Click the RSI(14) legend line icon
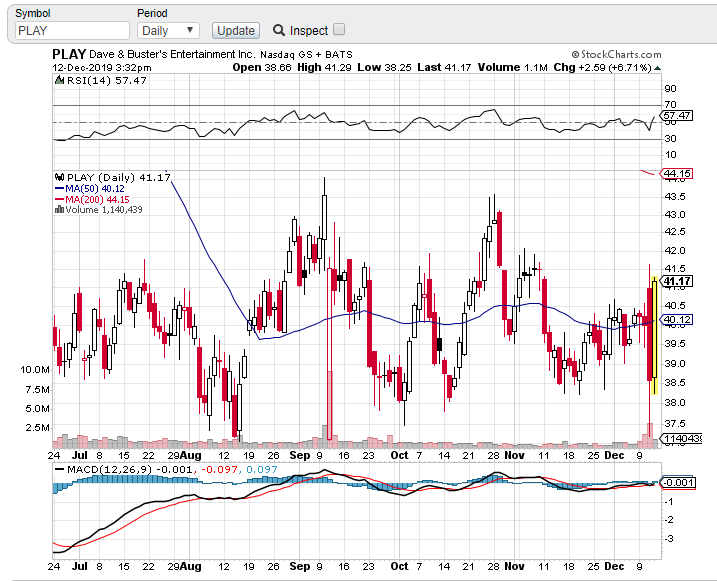The height and width of the screenshot is (581, 717). point(58,80)
